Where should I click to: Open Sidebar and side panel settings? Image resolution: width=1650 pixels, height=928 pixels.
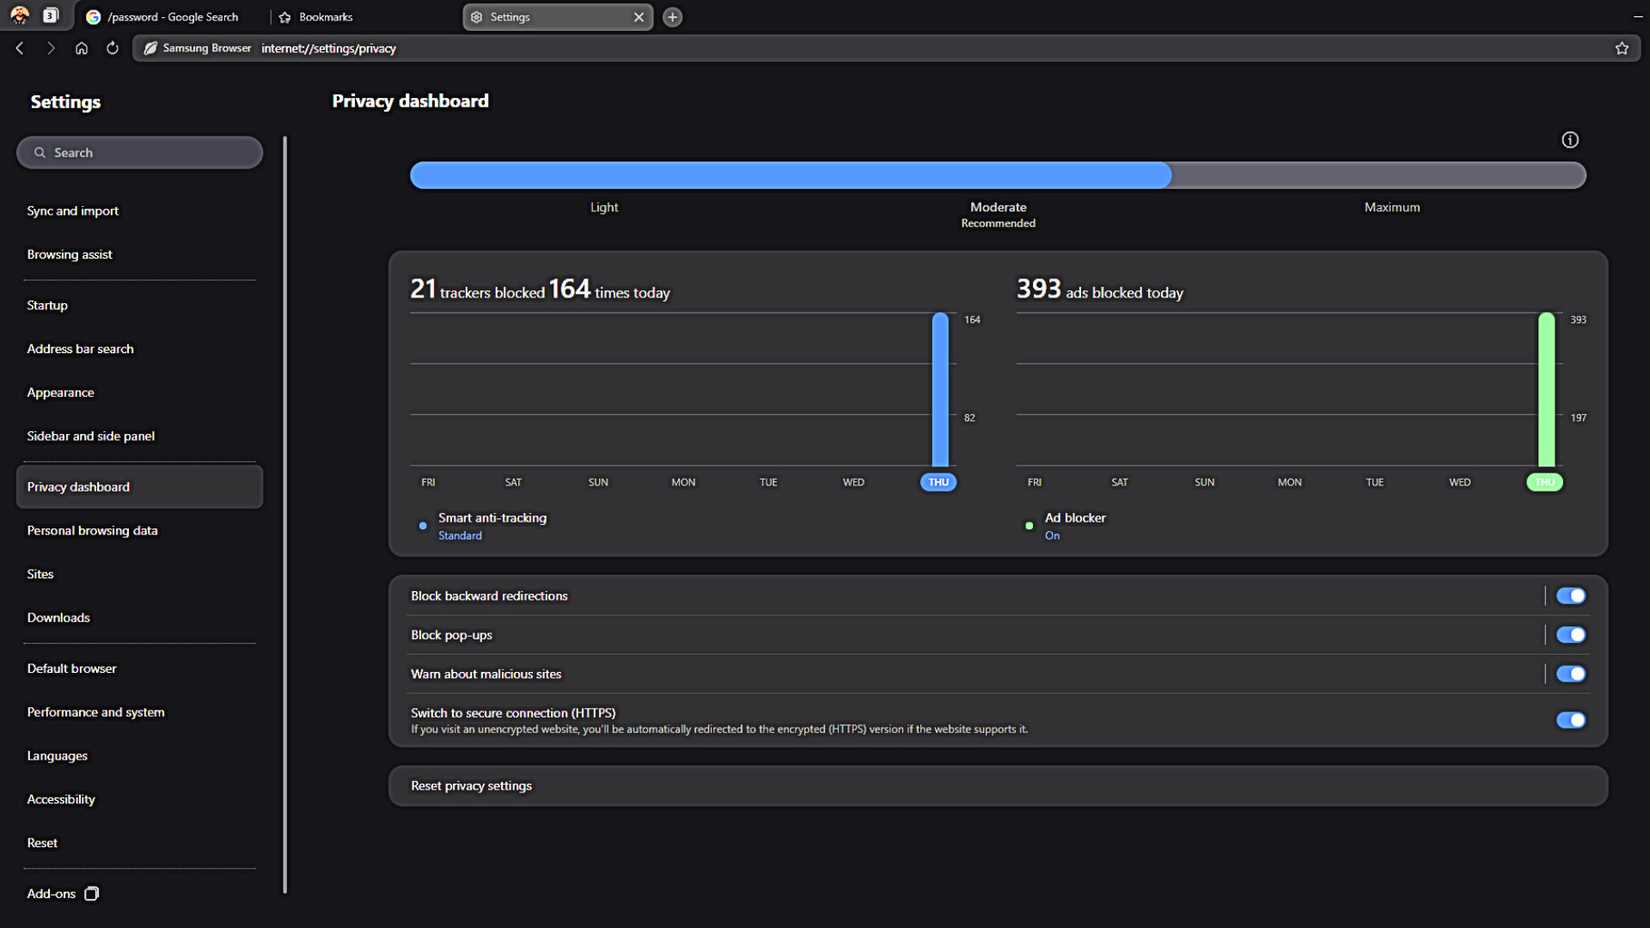[140, 436]
